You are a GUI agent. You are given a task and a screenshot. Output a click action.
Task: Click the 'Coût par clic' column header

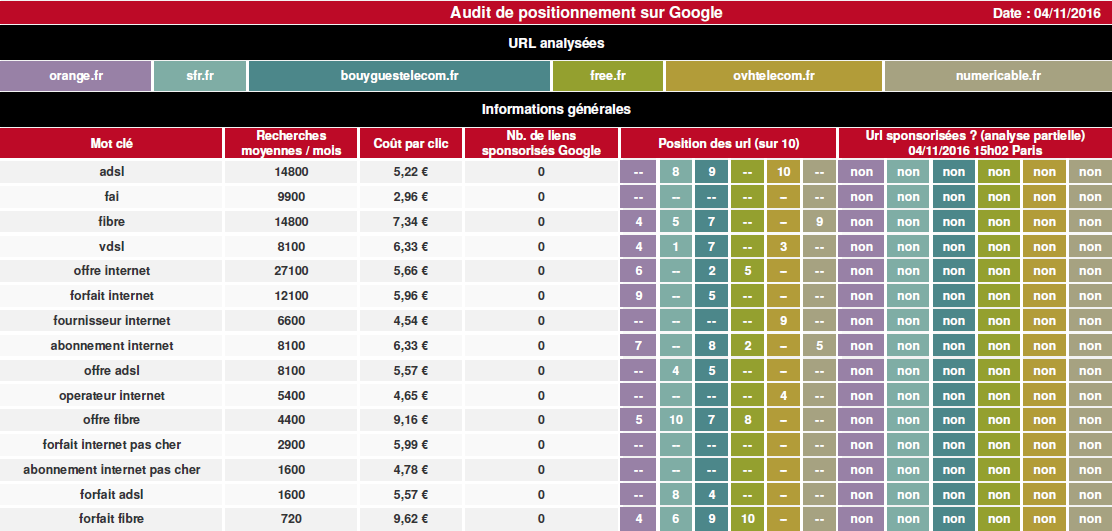coord(411,143)
